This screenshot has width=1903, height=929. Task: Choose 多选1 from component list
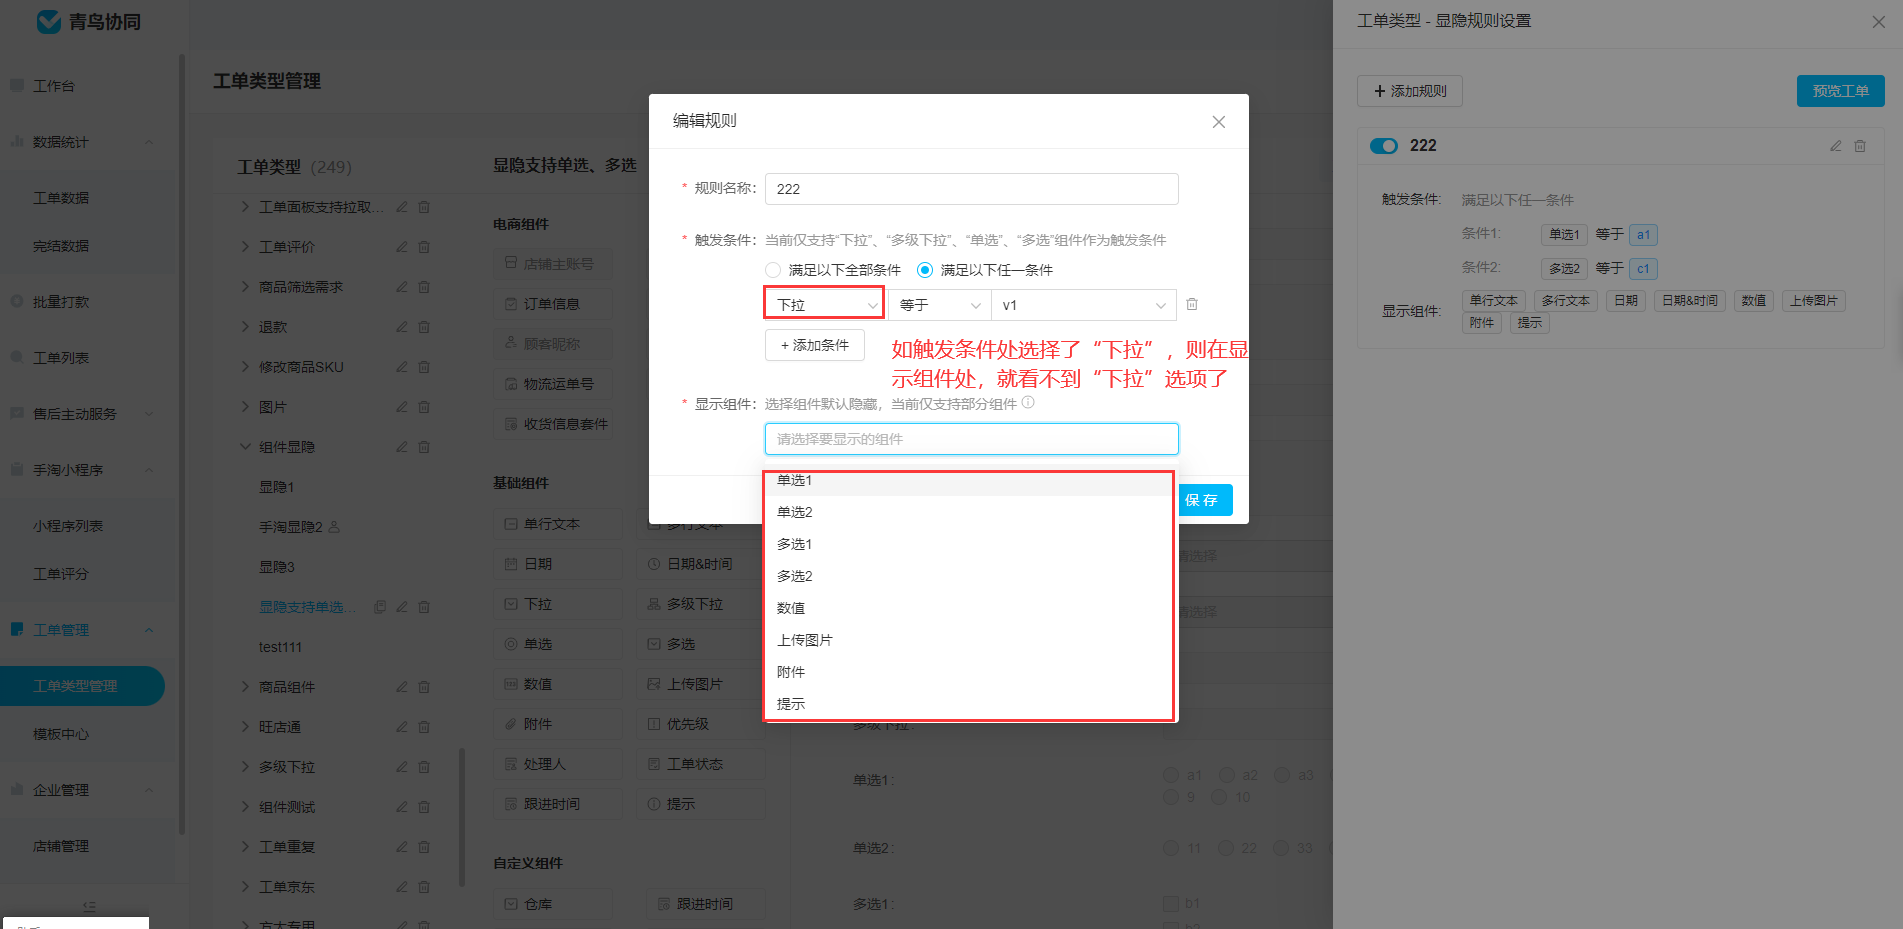[971, 544]
